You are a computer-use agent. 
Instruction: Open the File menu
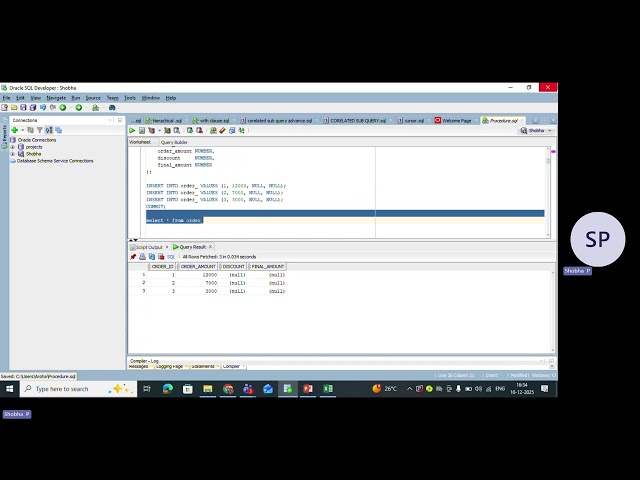coord(7,98)
